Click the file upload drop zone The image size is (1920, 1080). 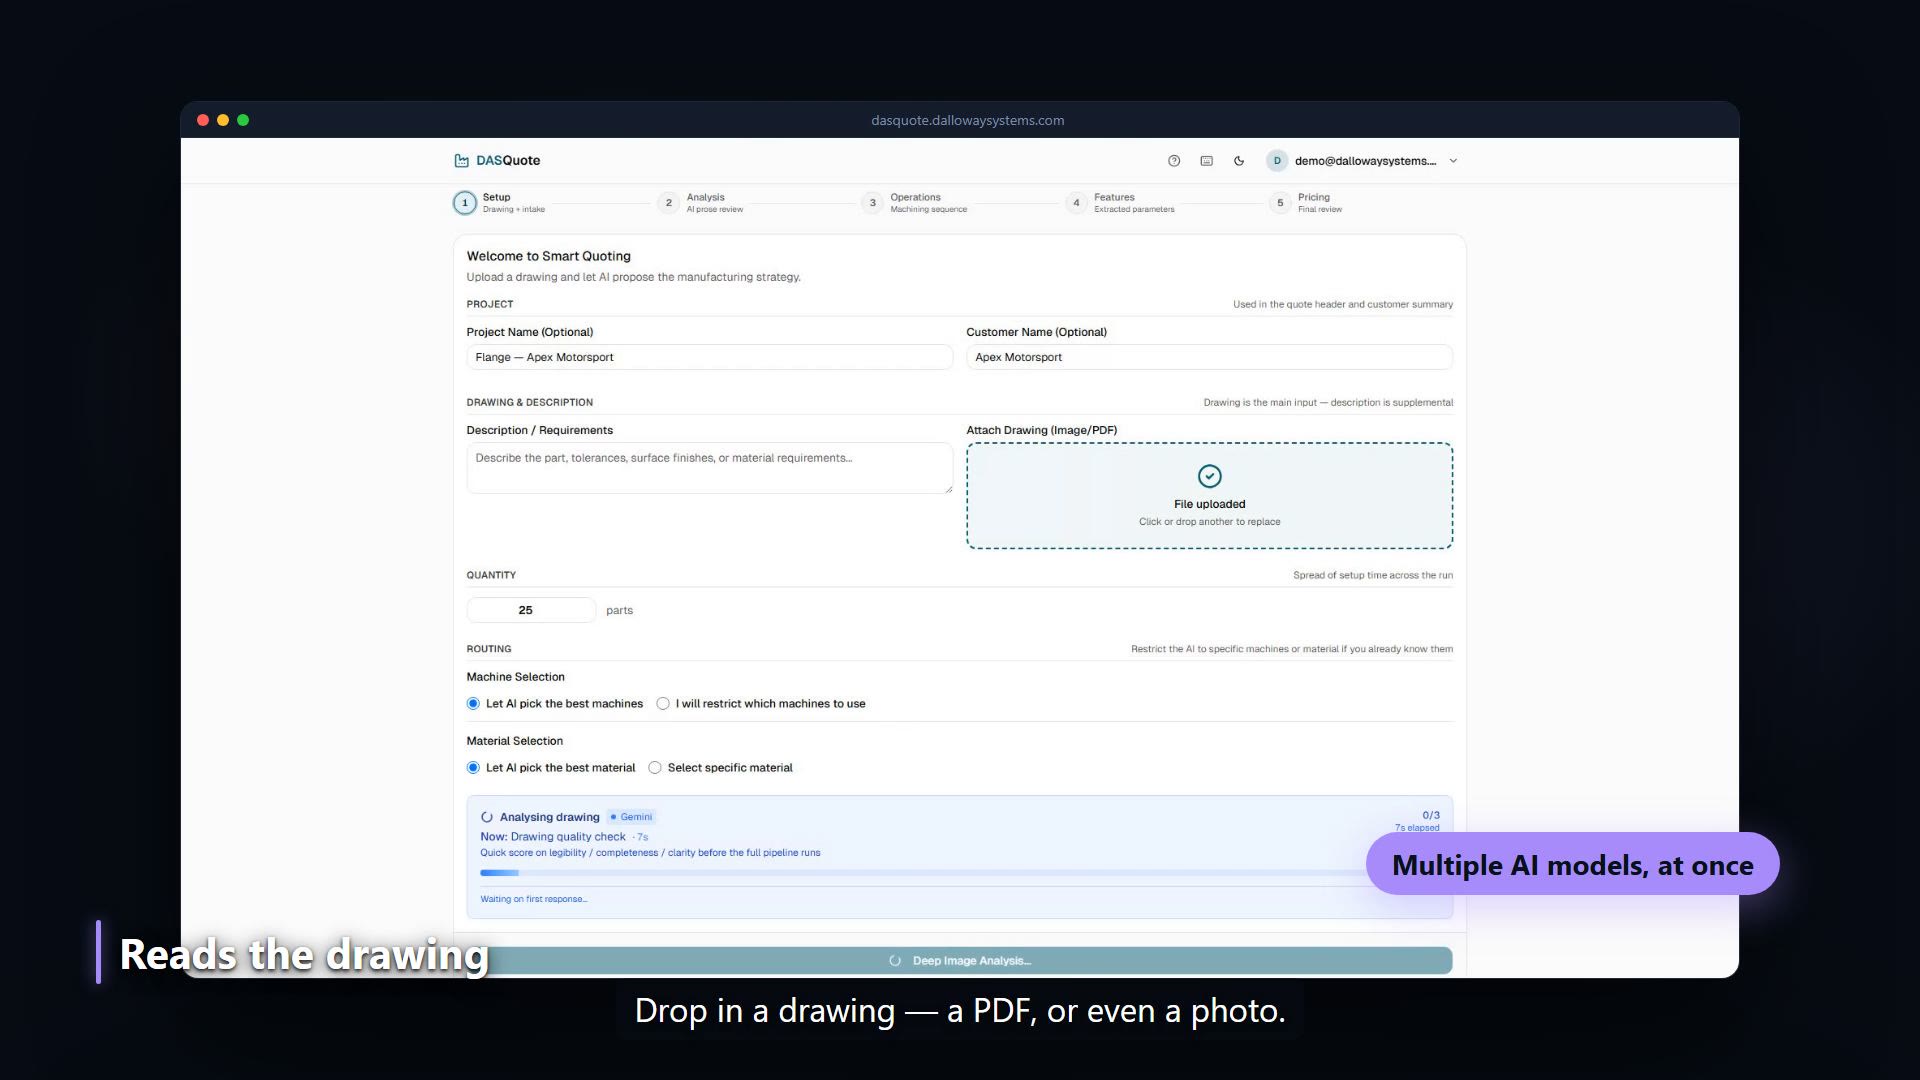(1209, 496)
